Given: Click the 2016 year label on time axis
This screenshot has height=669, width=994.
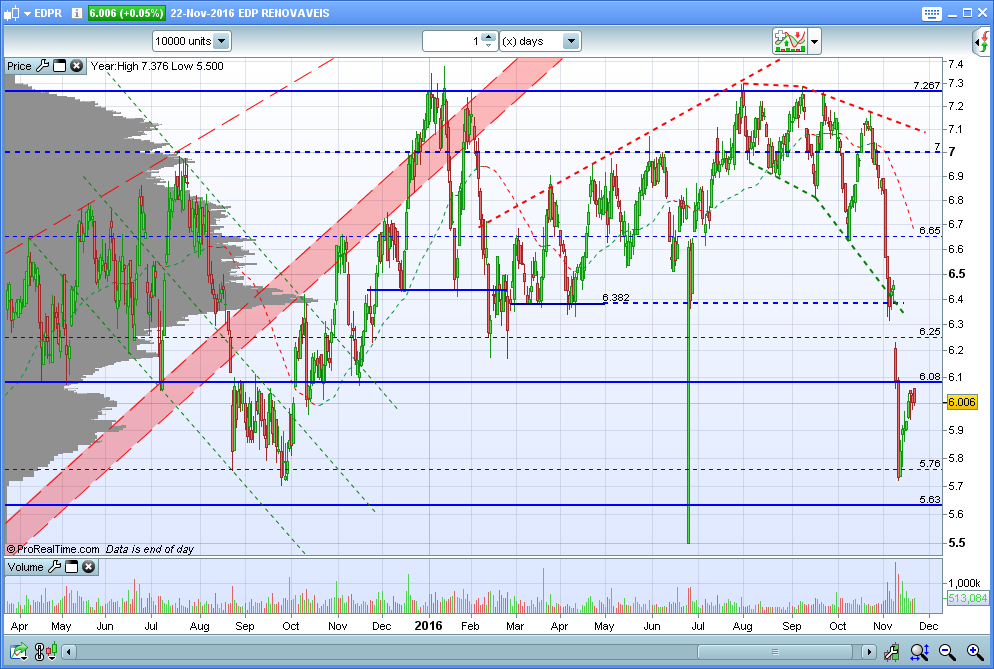Looking at the screenshot, I should (429, 626).
